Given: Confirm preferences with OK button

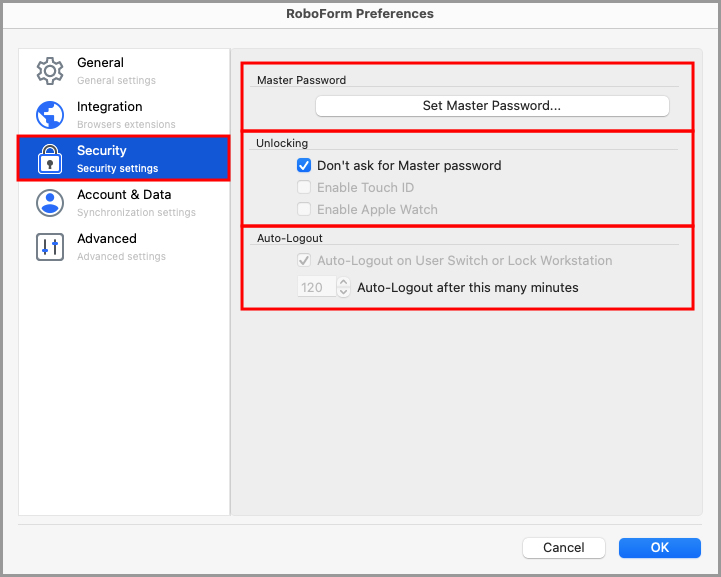Looking at the screenshot, I should click(x=660, y=548).
